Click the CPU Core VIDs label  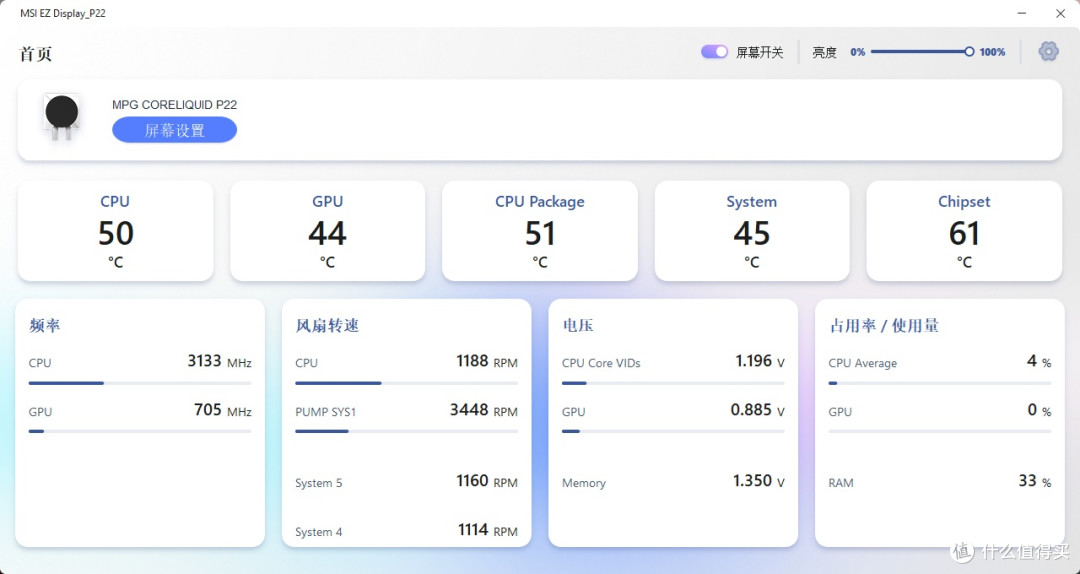point(601,363)
